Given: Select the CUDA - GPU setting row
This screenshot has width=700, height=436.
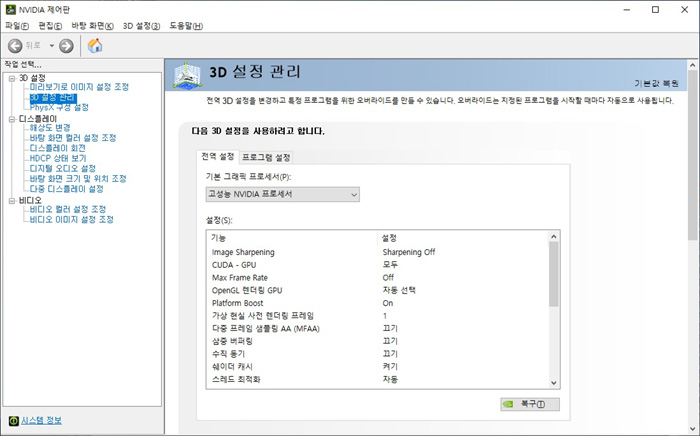Looking at the screenshot, I should click(x=378, y=265).
